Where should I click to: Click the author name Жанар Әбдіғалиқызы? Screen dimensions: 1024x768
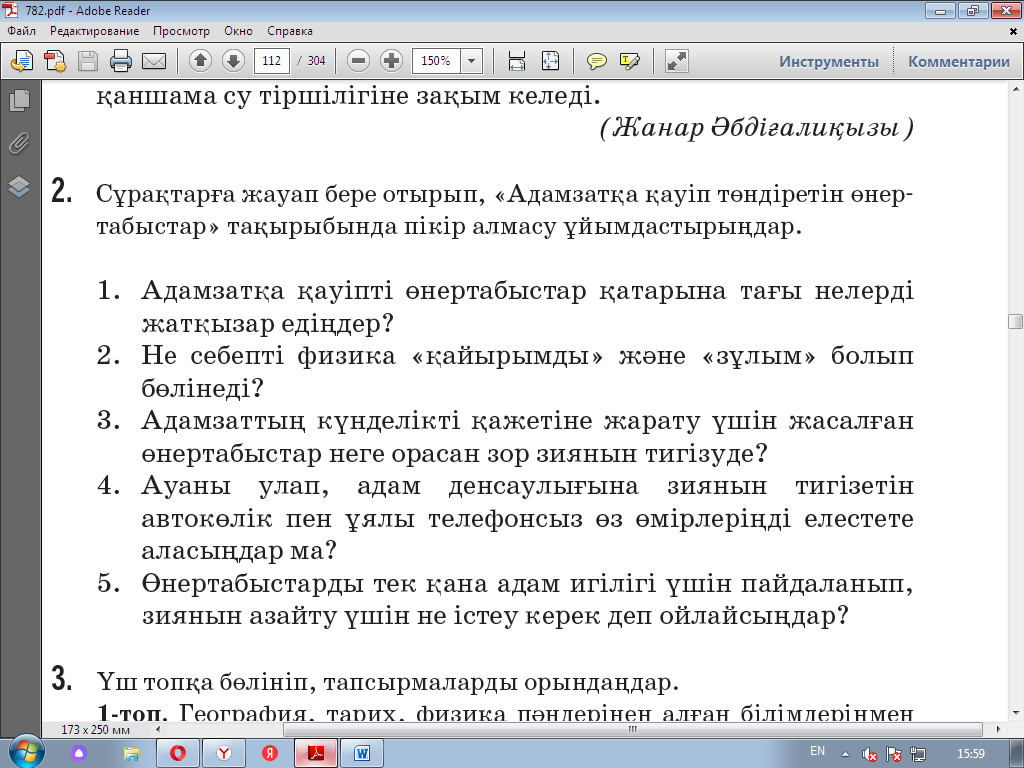point(756,127)
